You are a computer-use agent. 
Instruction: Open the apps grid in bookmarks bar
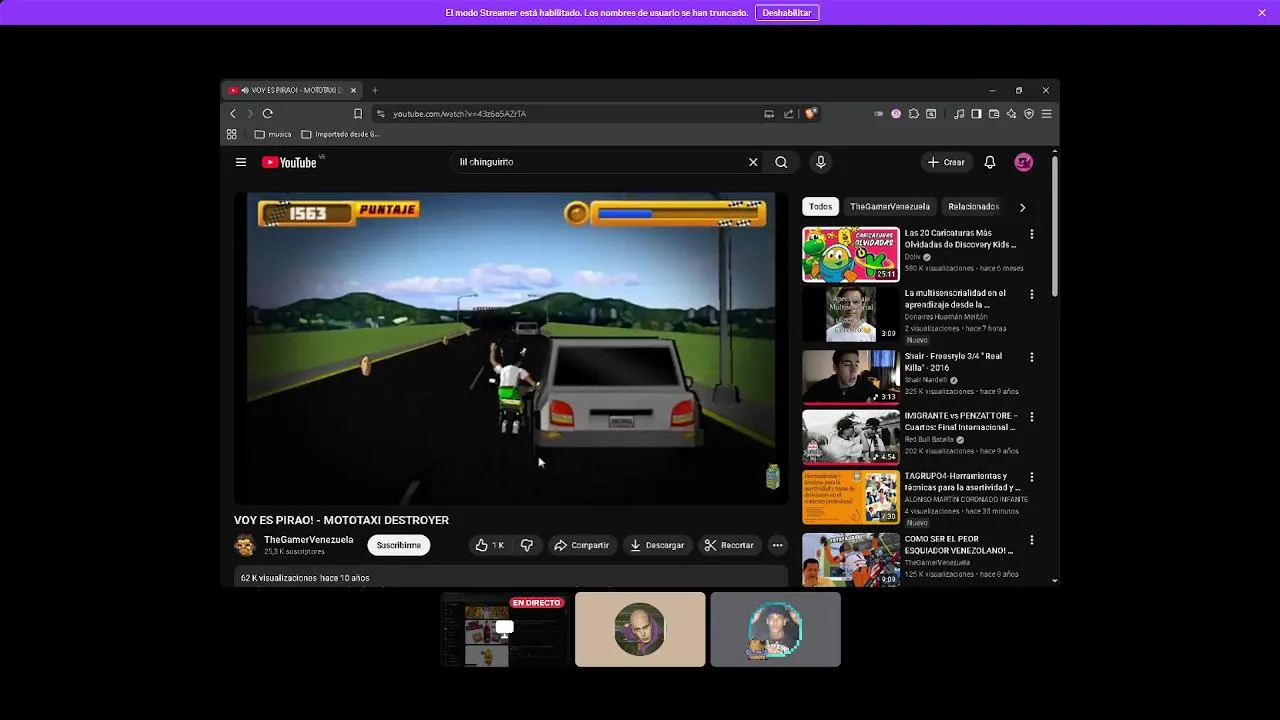point(232,134)
